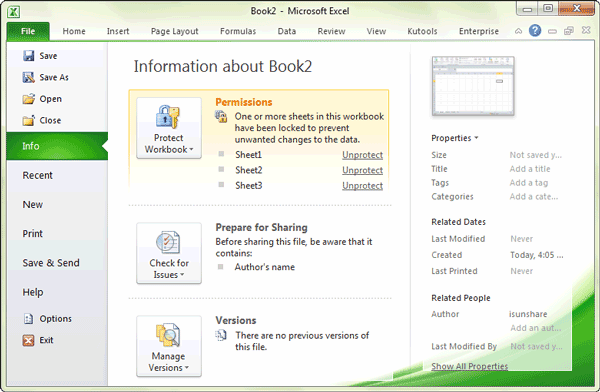Switch to the Review tab
This screenshot has width=600, height=392.
331,31
